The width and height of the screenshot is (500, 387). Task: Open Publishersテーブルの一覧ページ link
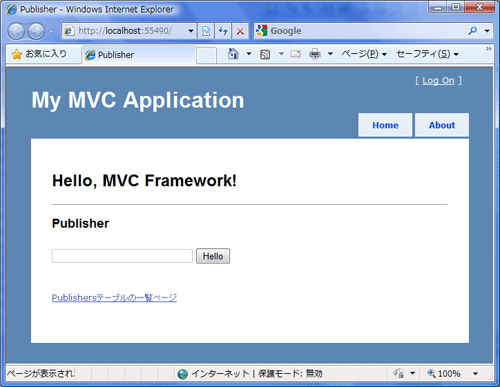114,298
